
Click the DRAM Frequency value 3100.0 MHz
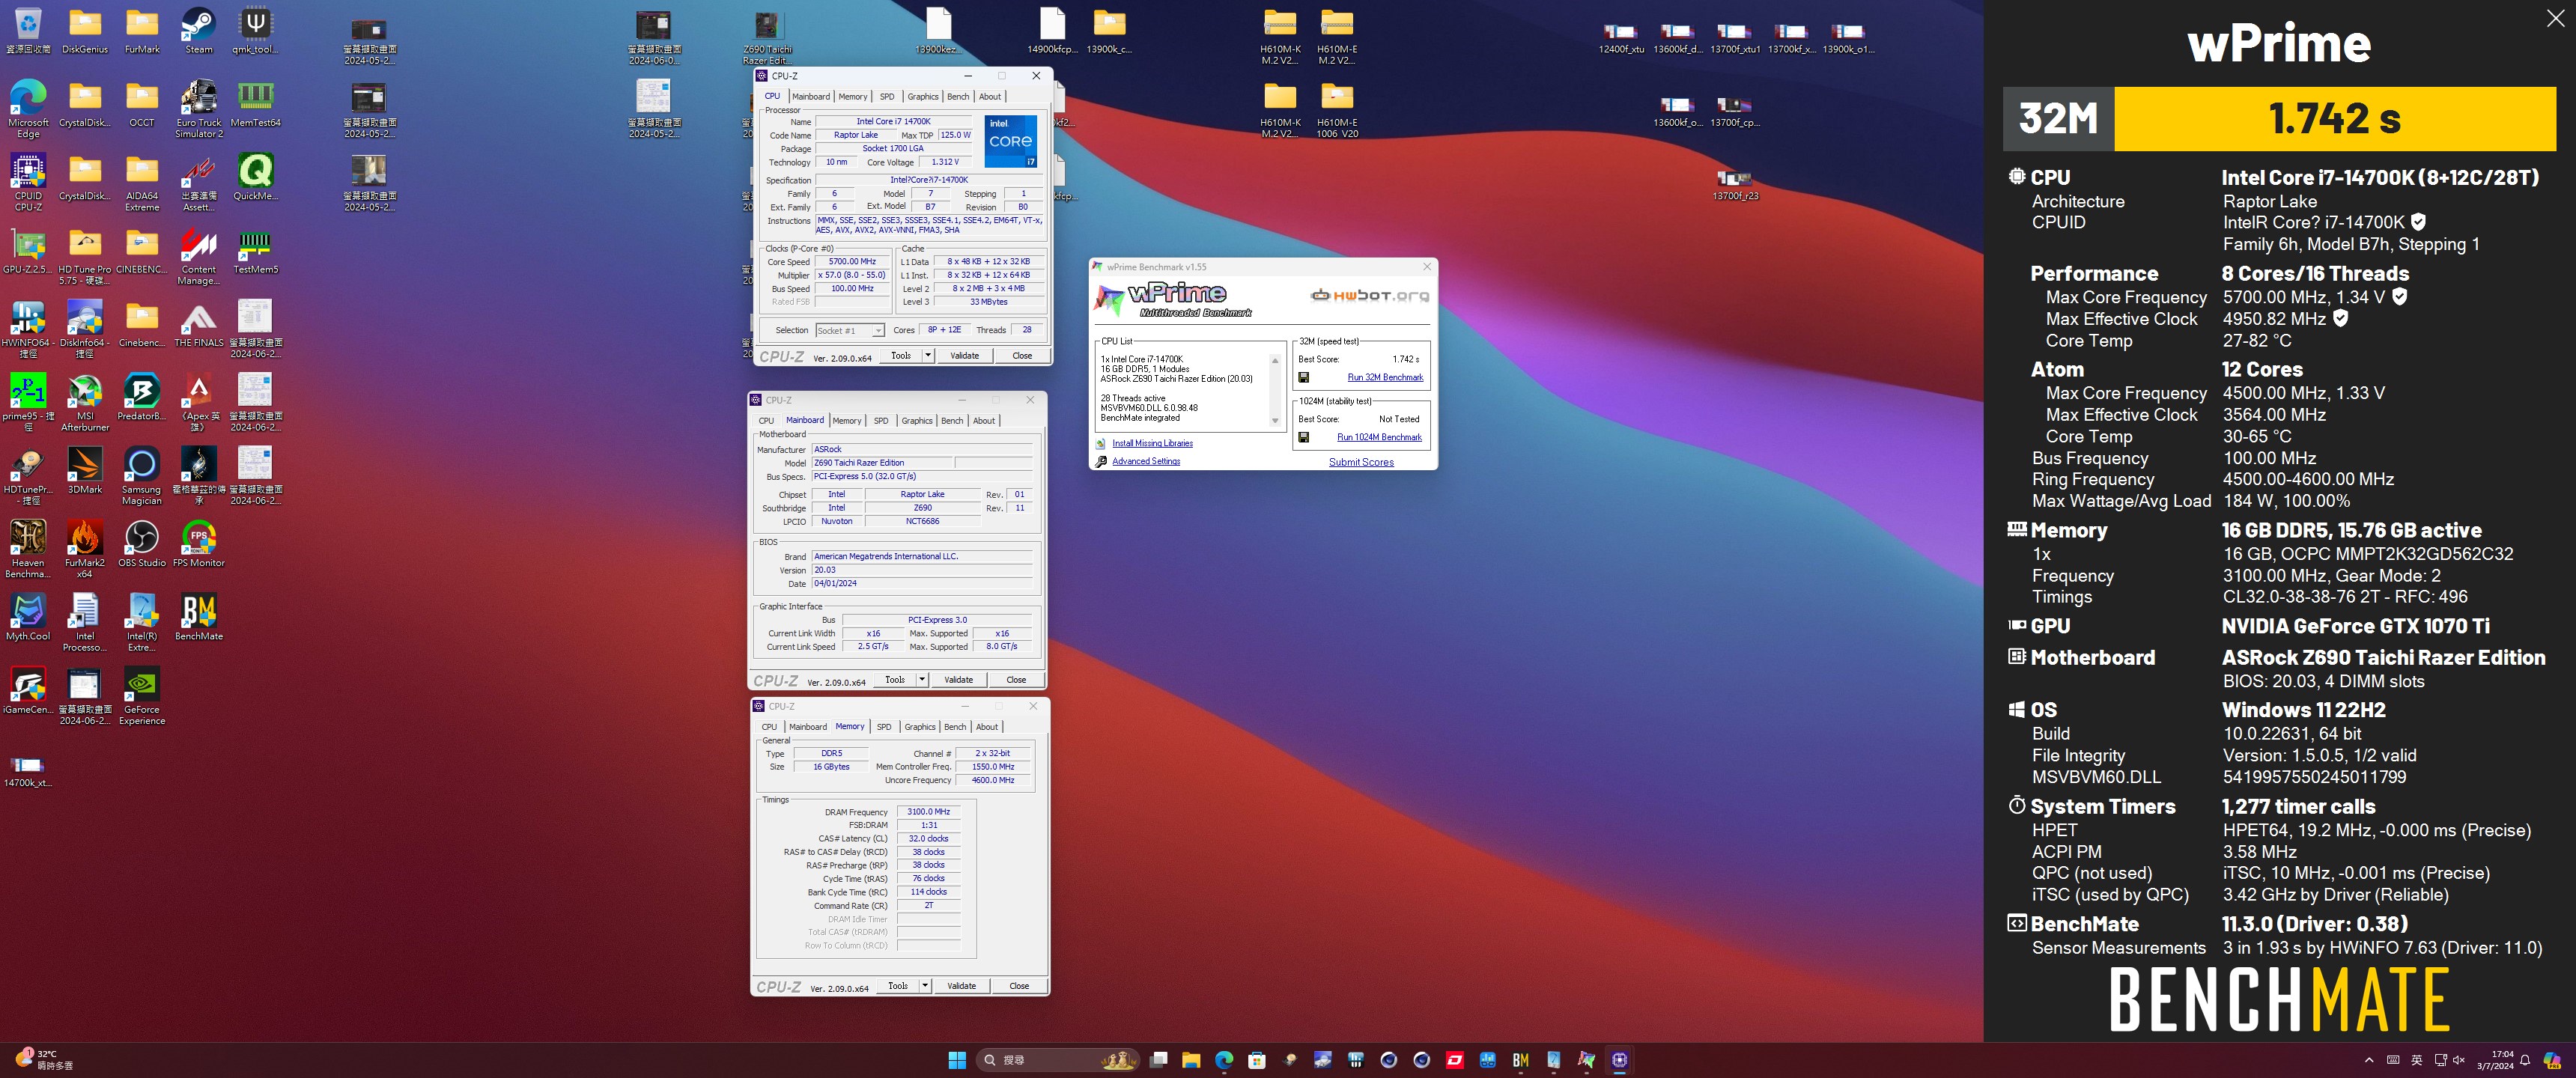click(x=929, y=812)
